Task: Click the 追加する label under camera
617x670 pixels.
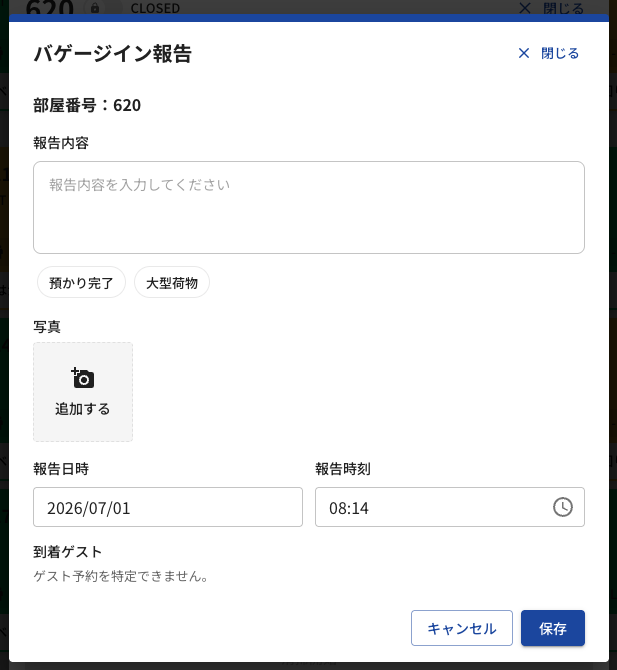Action: (x=82, y=409)
